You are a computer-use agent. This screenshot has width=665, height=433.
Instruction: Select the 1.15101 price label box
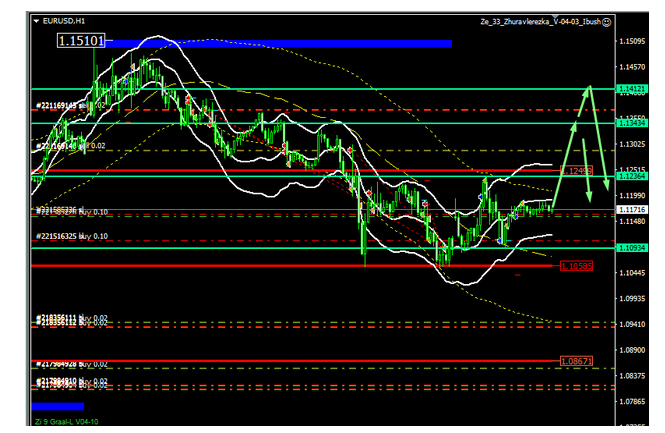pos(81,42)
